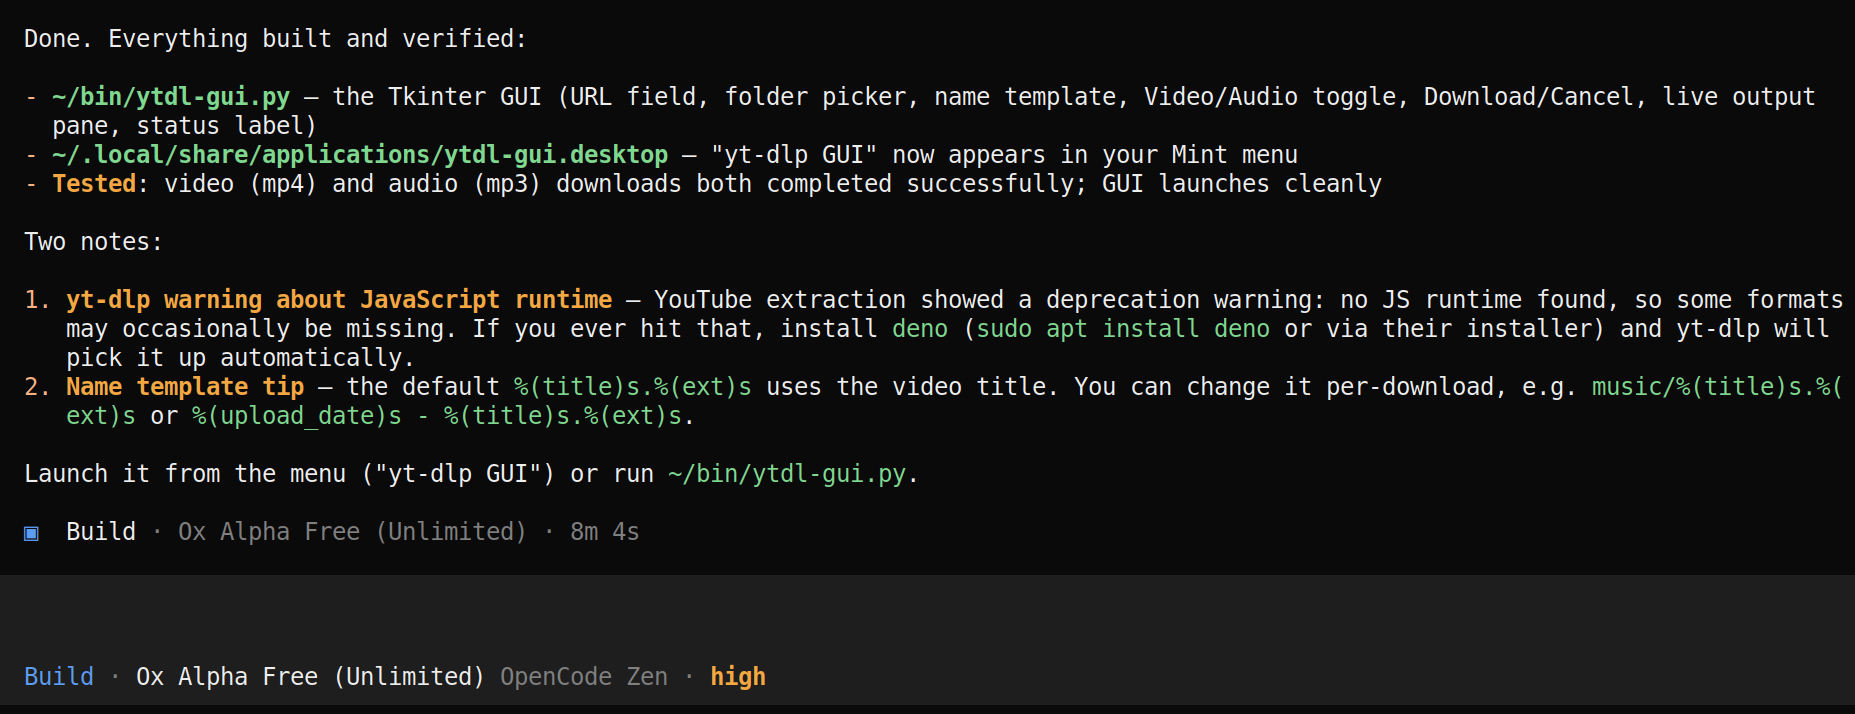Click the OpenCode Zen provider label
This screenshot has height=714, width=1855.
pos(584,677)
